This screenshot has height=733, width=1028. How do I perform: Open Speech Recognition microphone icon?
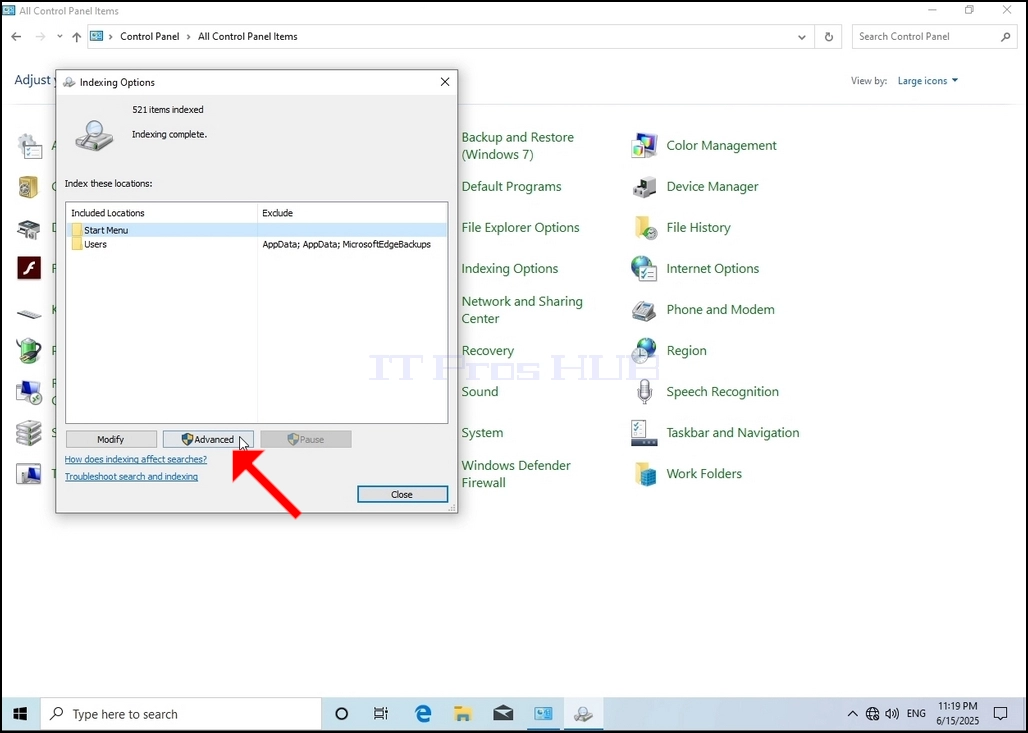coord(644,391)
